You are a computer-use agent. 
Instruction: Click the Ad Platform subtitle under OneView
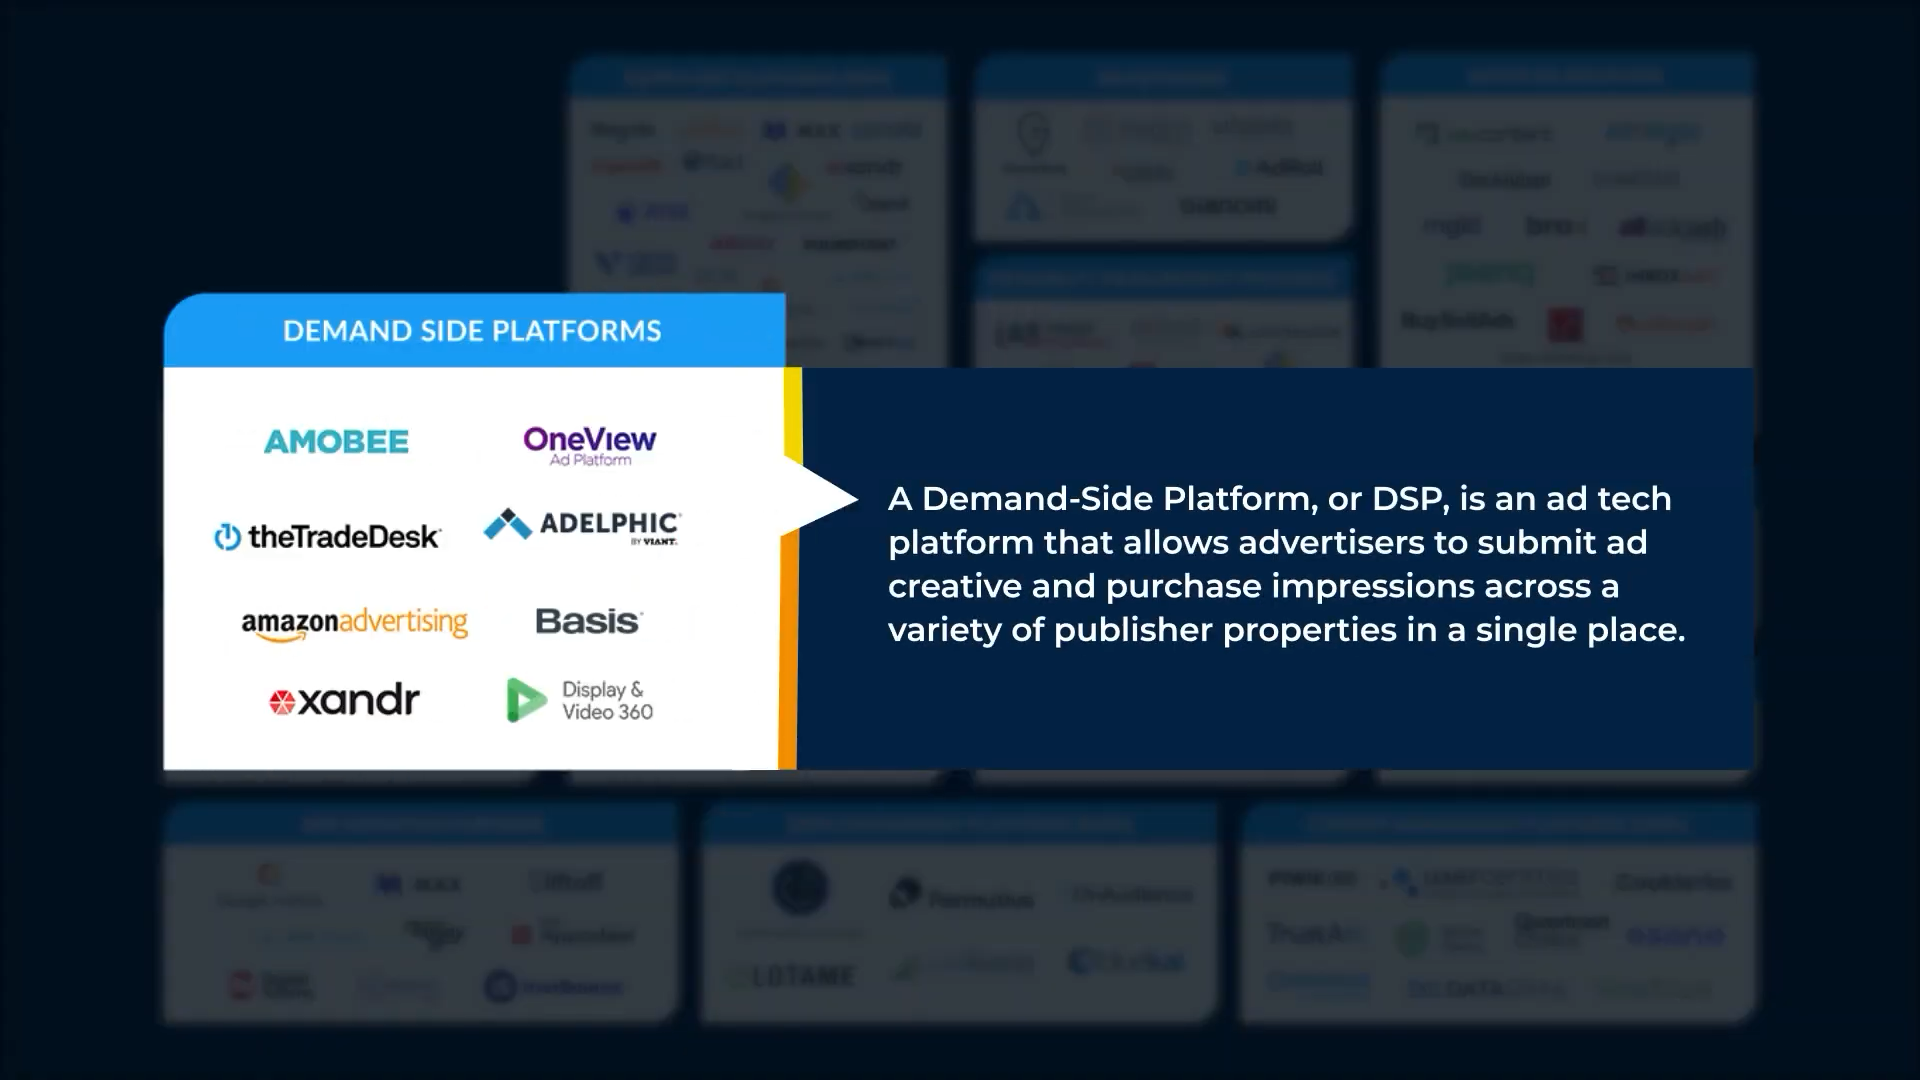click(590, 460)
